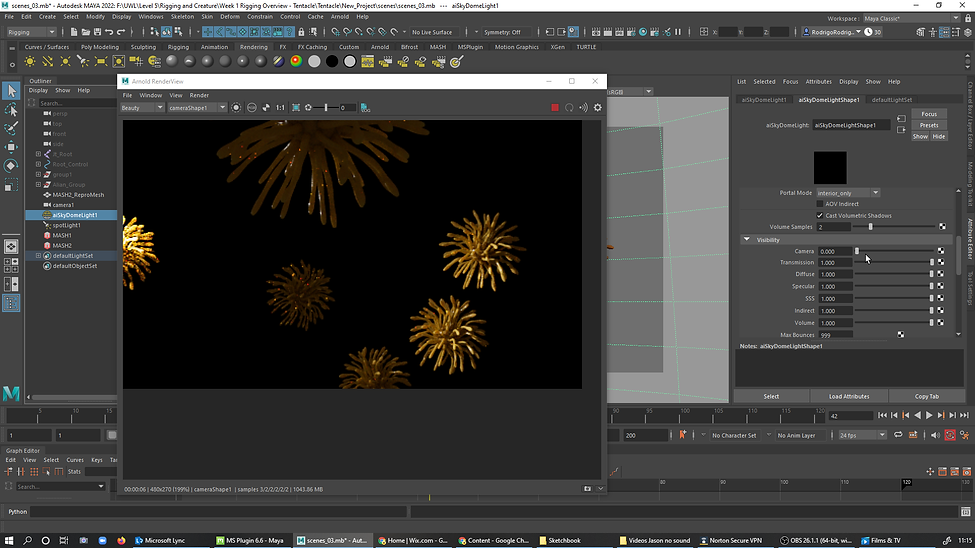975x548 pixels.
Task: Click the Redo icon in status line
Action: coord(121,32)
